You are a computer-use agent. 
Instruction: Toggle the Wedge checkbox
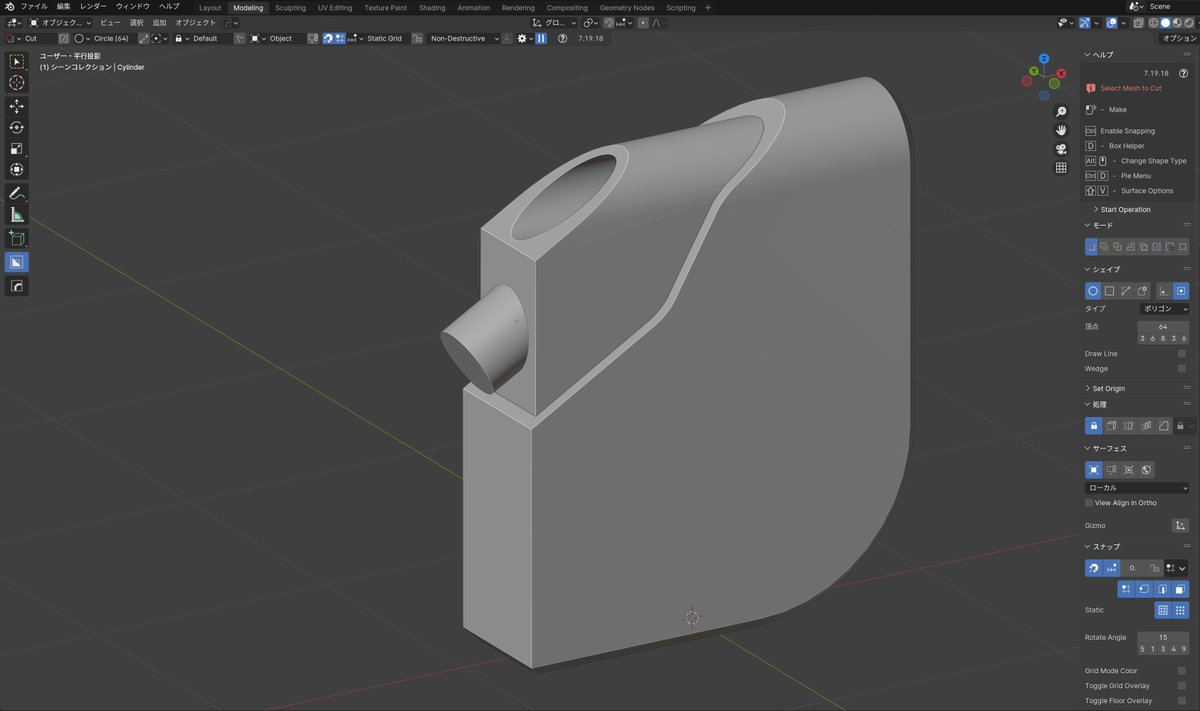click(1182, 369)
